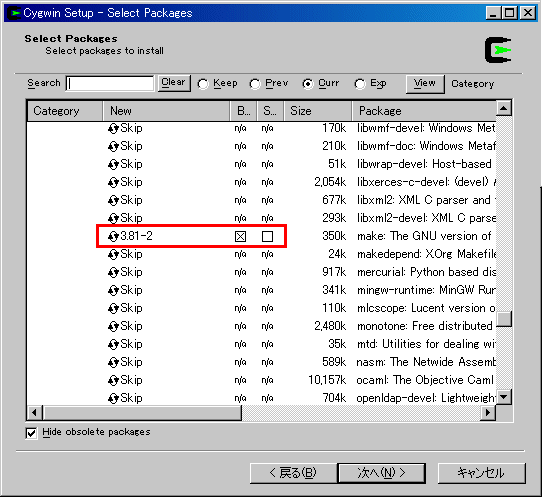This screenshot has width=542, height=497.
Task: Select the Exp radio button
Action: click(360, 84)
